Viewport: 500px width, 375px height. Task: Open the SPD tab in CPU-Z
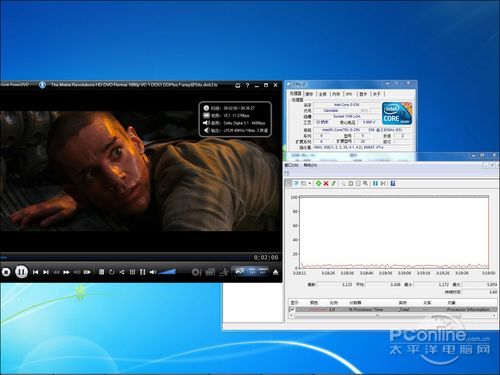(349, 94)
